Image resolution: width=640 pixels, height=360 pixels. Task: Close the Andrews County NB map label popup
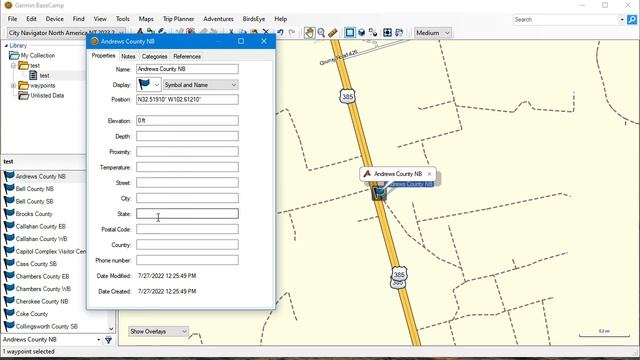429,174
